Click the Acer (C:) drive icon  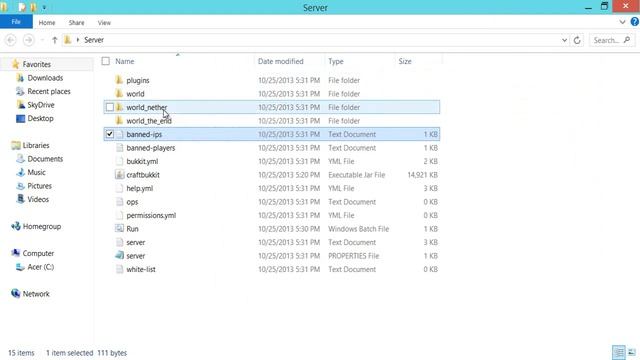[x=20, y=267]
